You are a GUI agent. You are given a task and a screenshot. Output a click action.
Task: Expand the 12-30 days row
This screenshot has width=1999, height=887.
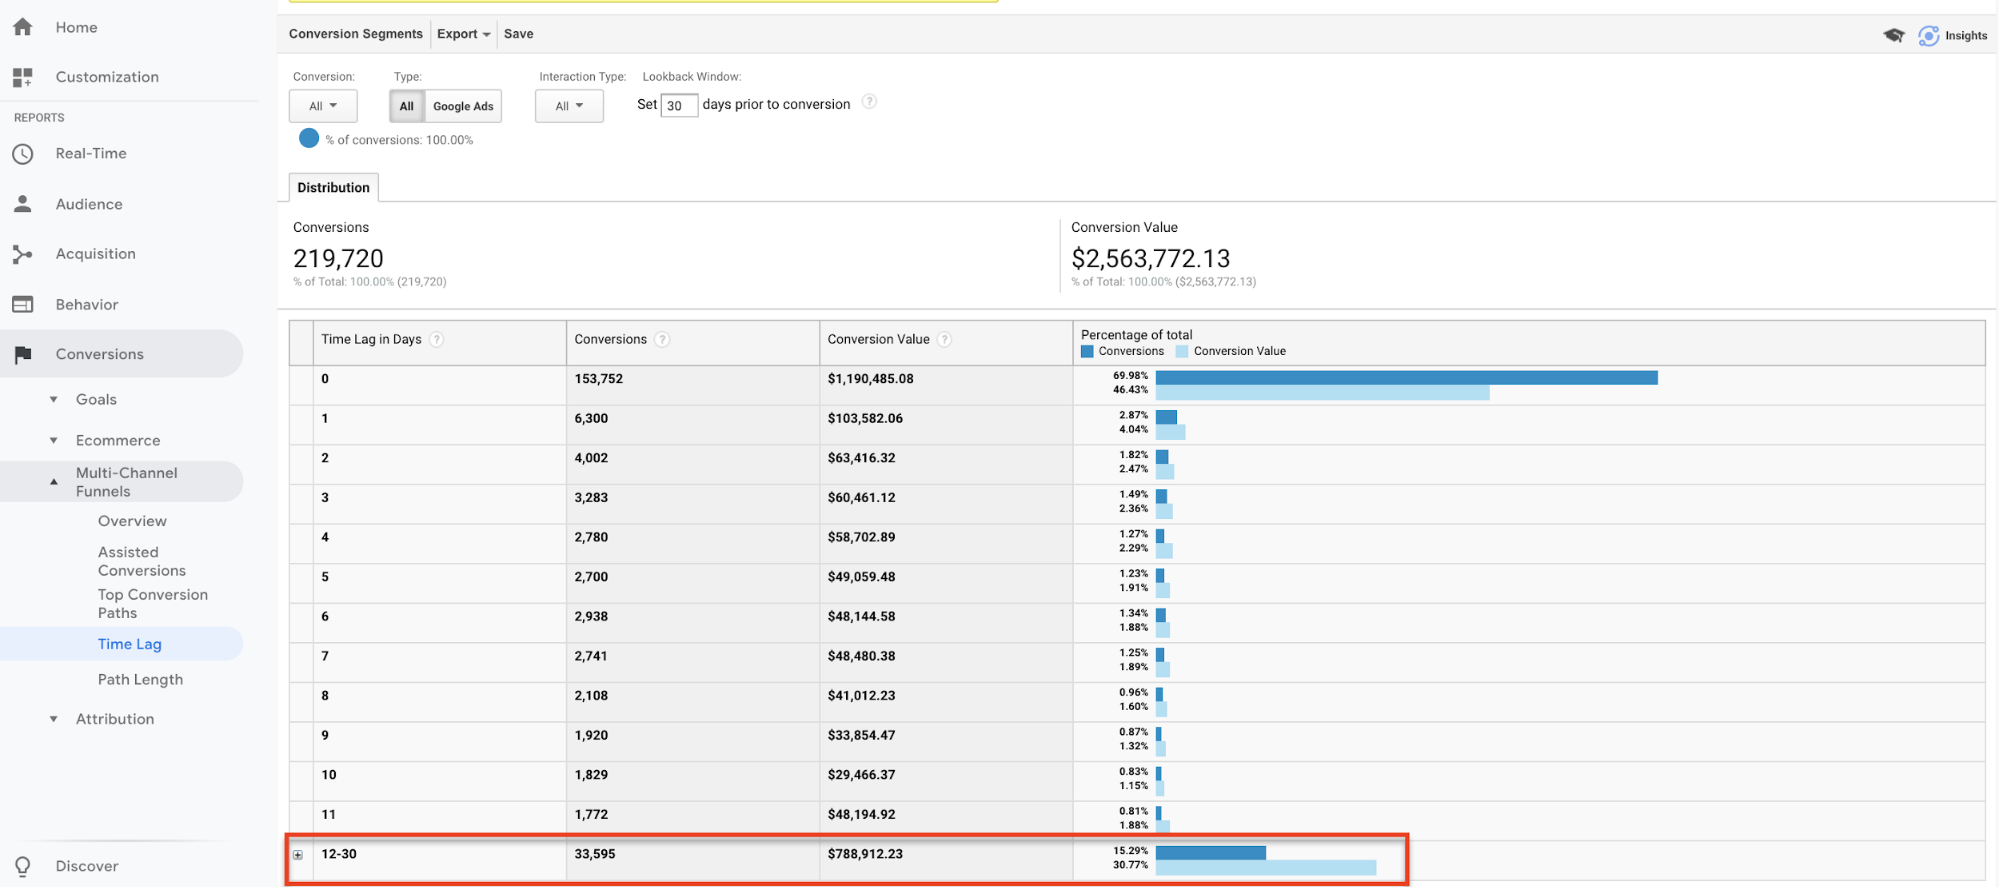[x=298, y=855]
